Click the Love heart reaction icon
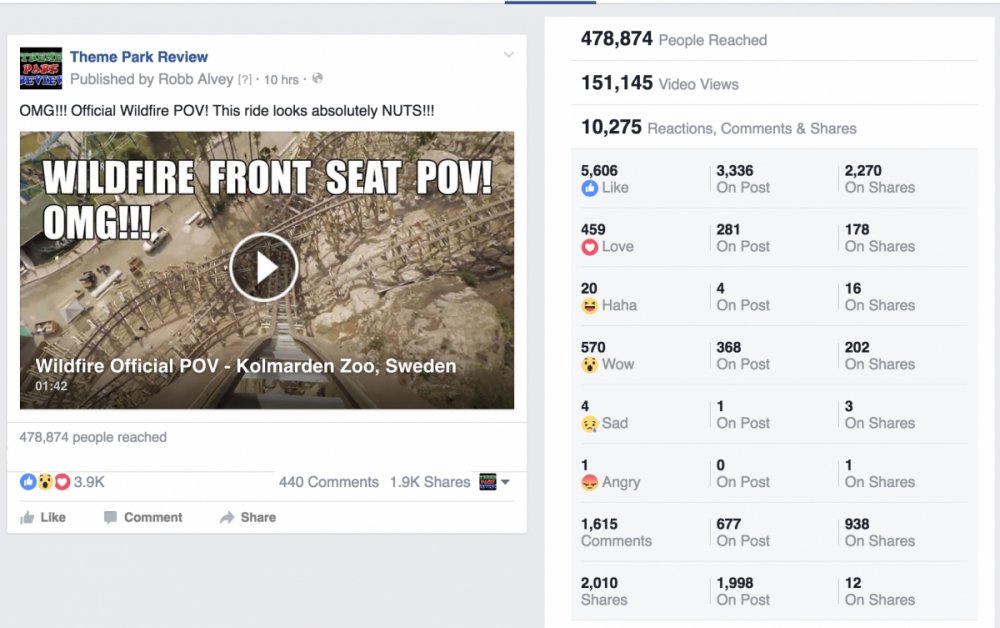1000x628 pixels. click(x=590, y=247)
